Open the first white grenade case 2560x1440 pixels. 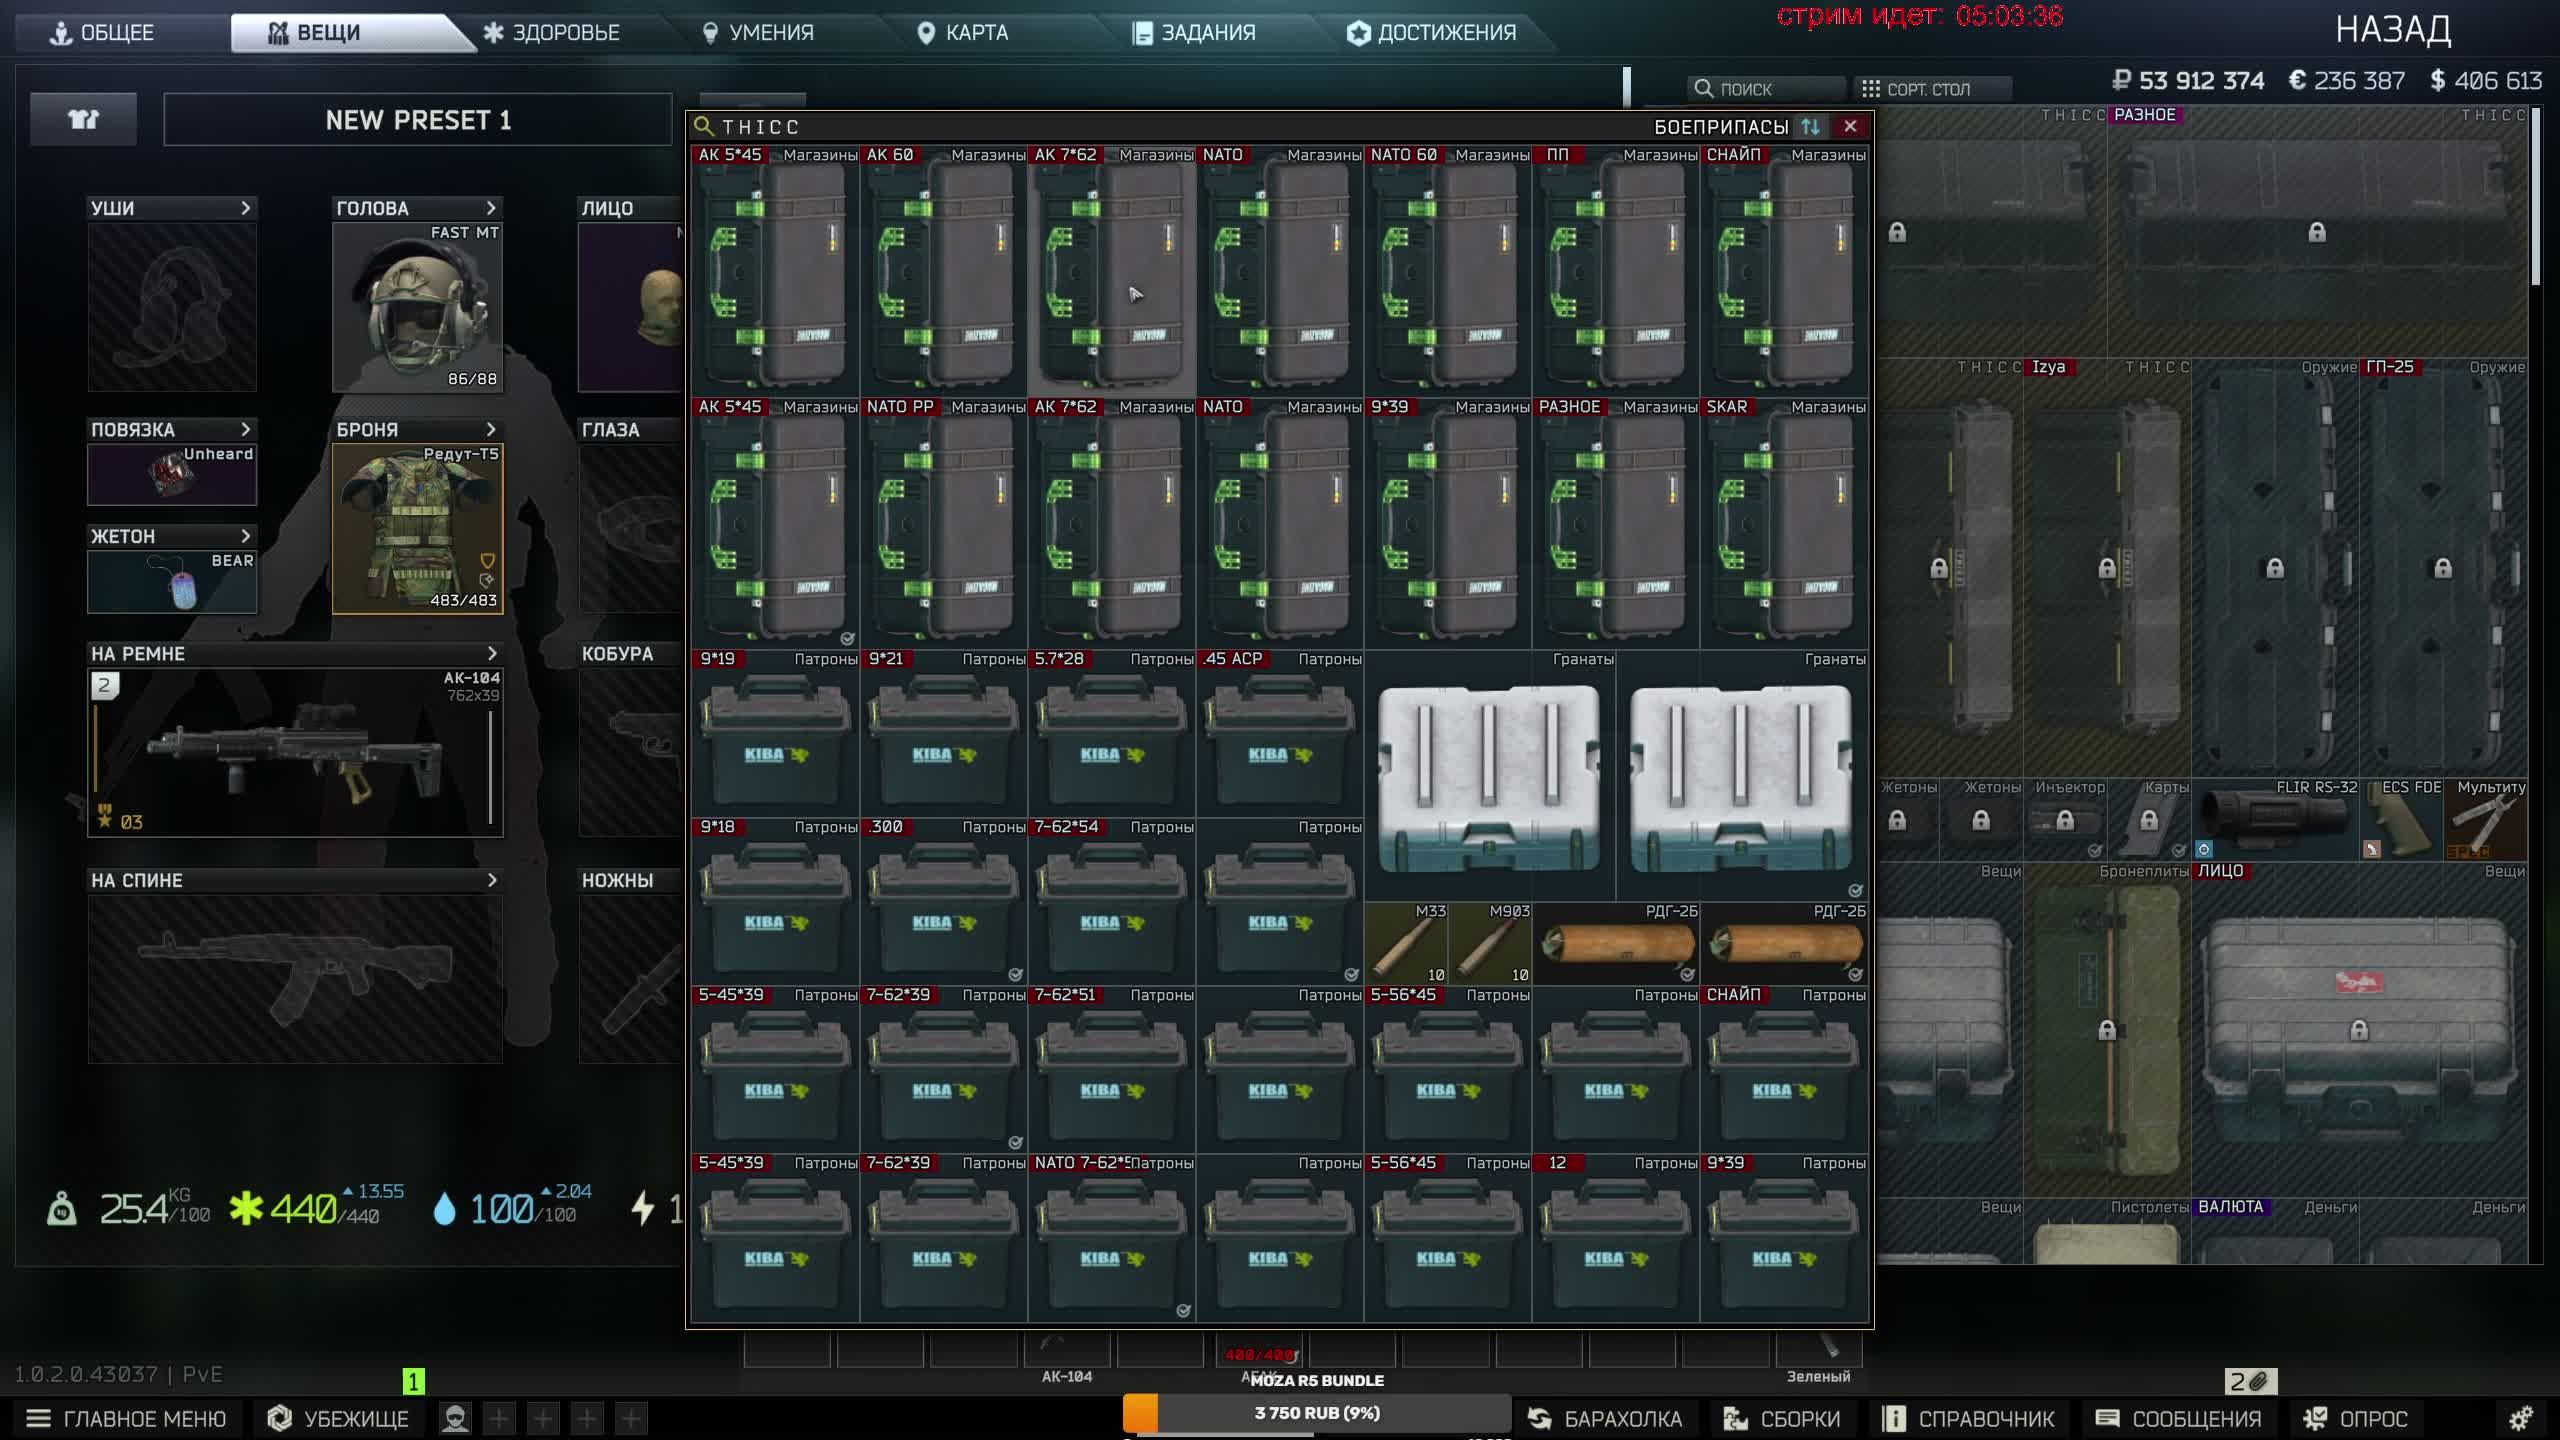(1489, 778)
